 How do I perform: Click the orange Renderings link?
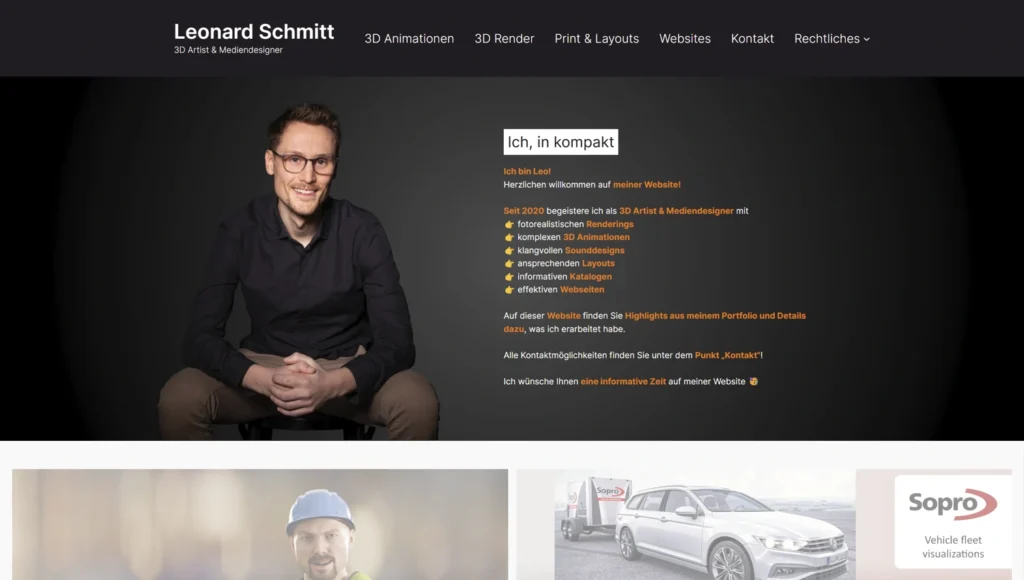click(609, 224)
